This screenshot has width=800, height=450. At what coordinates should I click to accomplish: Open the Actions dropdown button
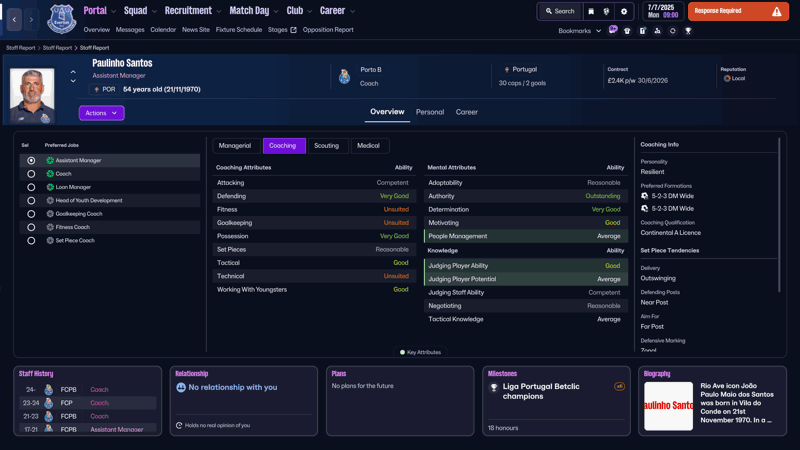pyautogui.click(x=102, y=113)
